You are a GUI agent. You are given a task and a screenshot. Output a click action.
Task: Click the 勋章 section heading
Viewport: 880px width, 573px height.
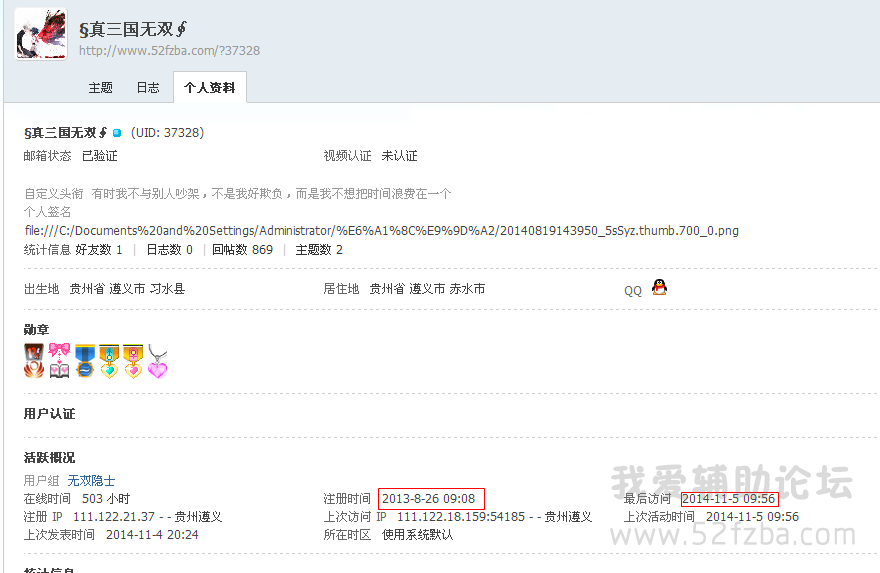coord(36,330)
